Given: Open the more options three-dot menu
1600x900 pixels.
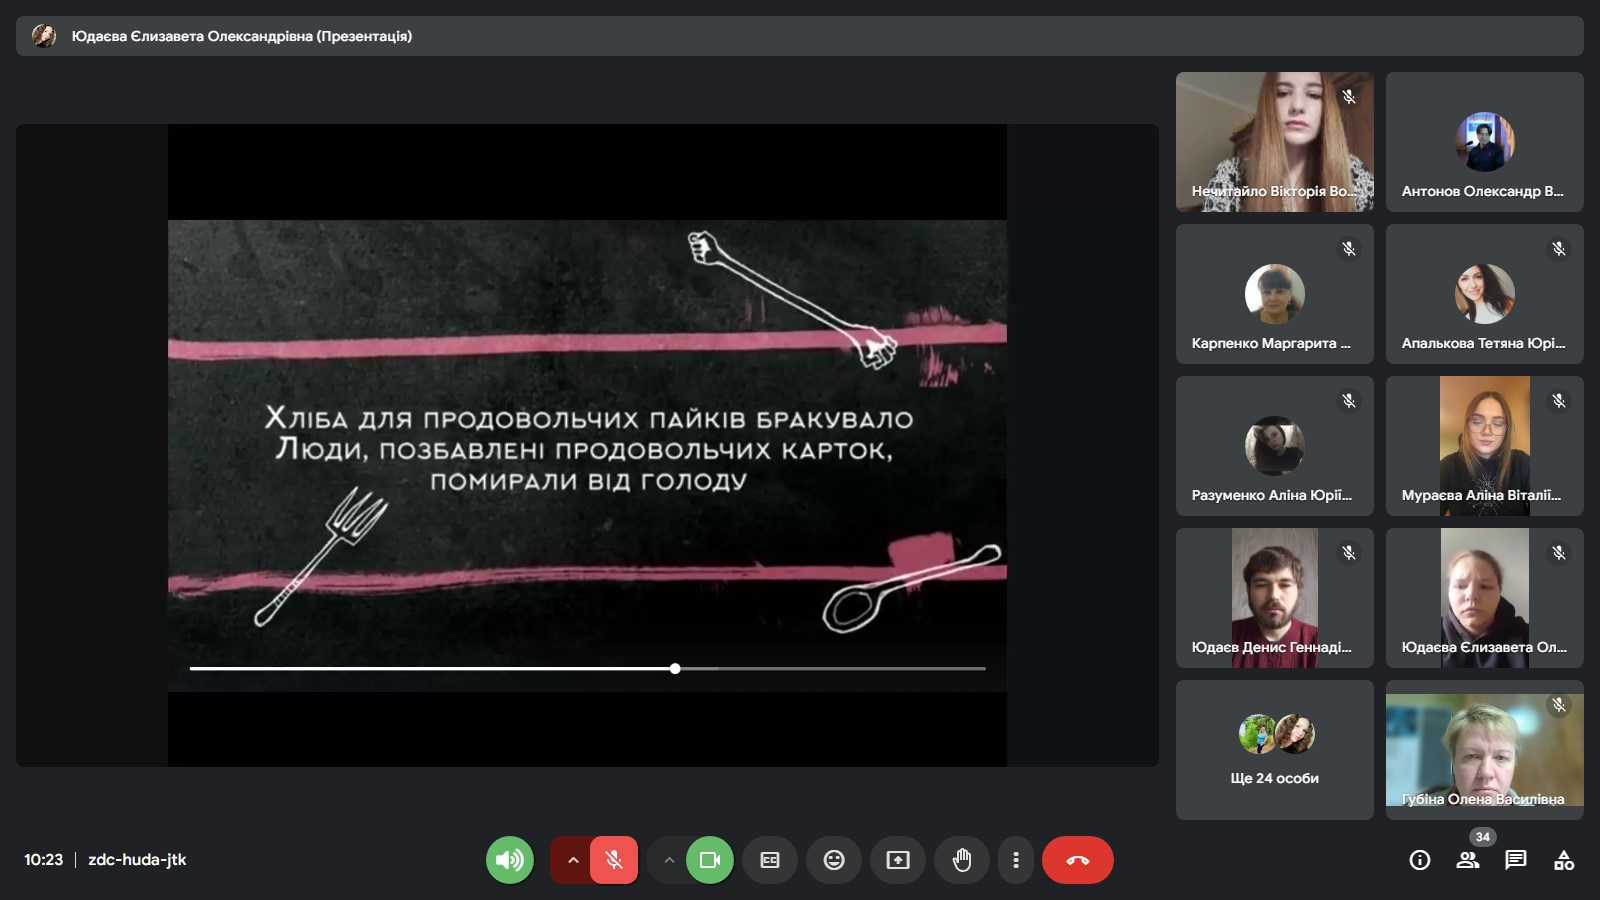Looking at the screenshot, I should tap(1016, 860).
